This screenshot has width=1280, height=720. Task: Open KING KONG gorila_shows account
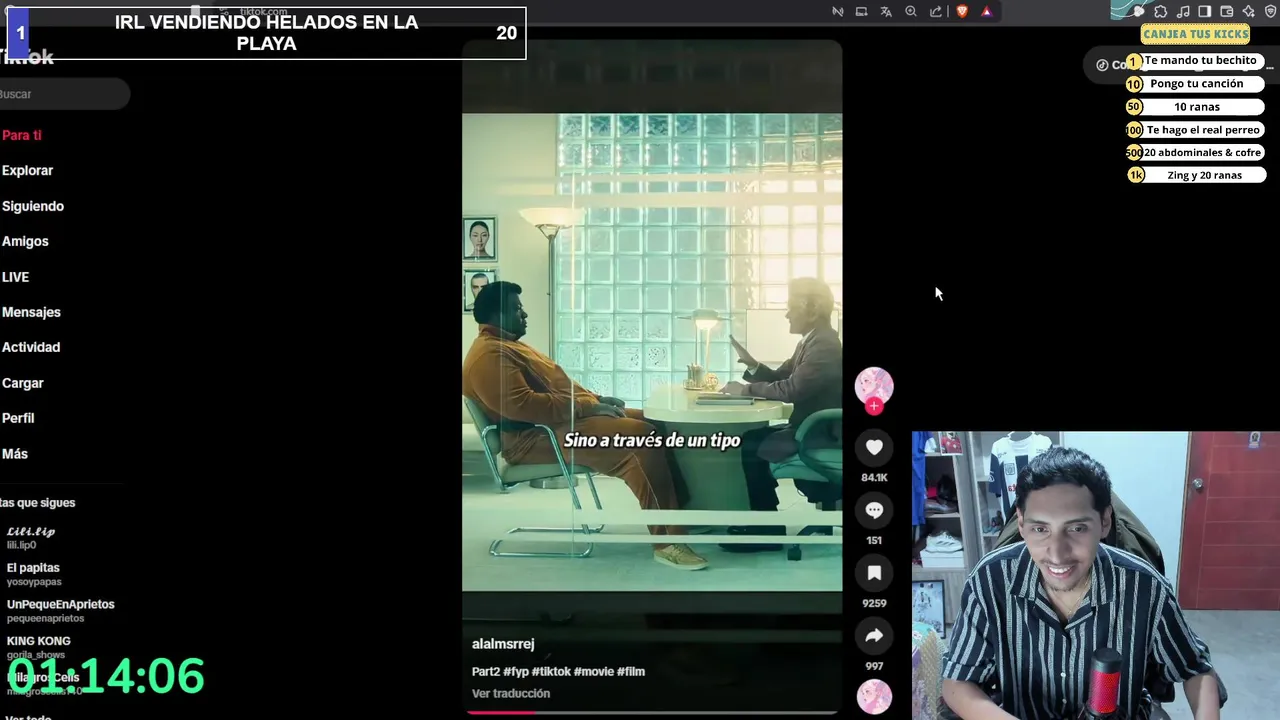38,647
